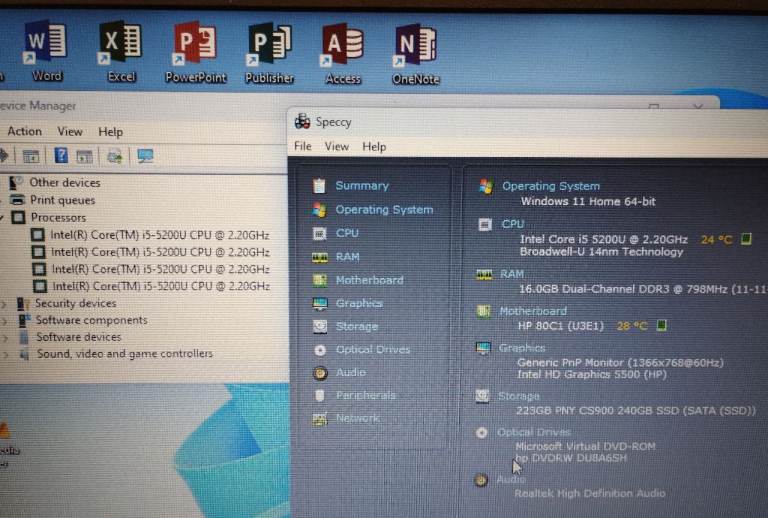Click the Storage heading in summary pane
The width and height of the screenshot is (768, 518).
tap(518, 396)
